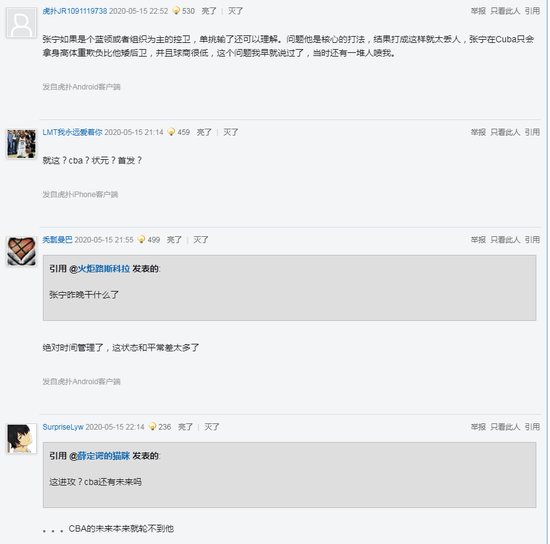
Task: Open quoted user 薛定谔的猫咪's profile
Action: (103, 456)
